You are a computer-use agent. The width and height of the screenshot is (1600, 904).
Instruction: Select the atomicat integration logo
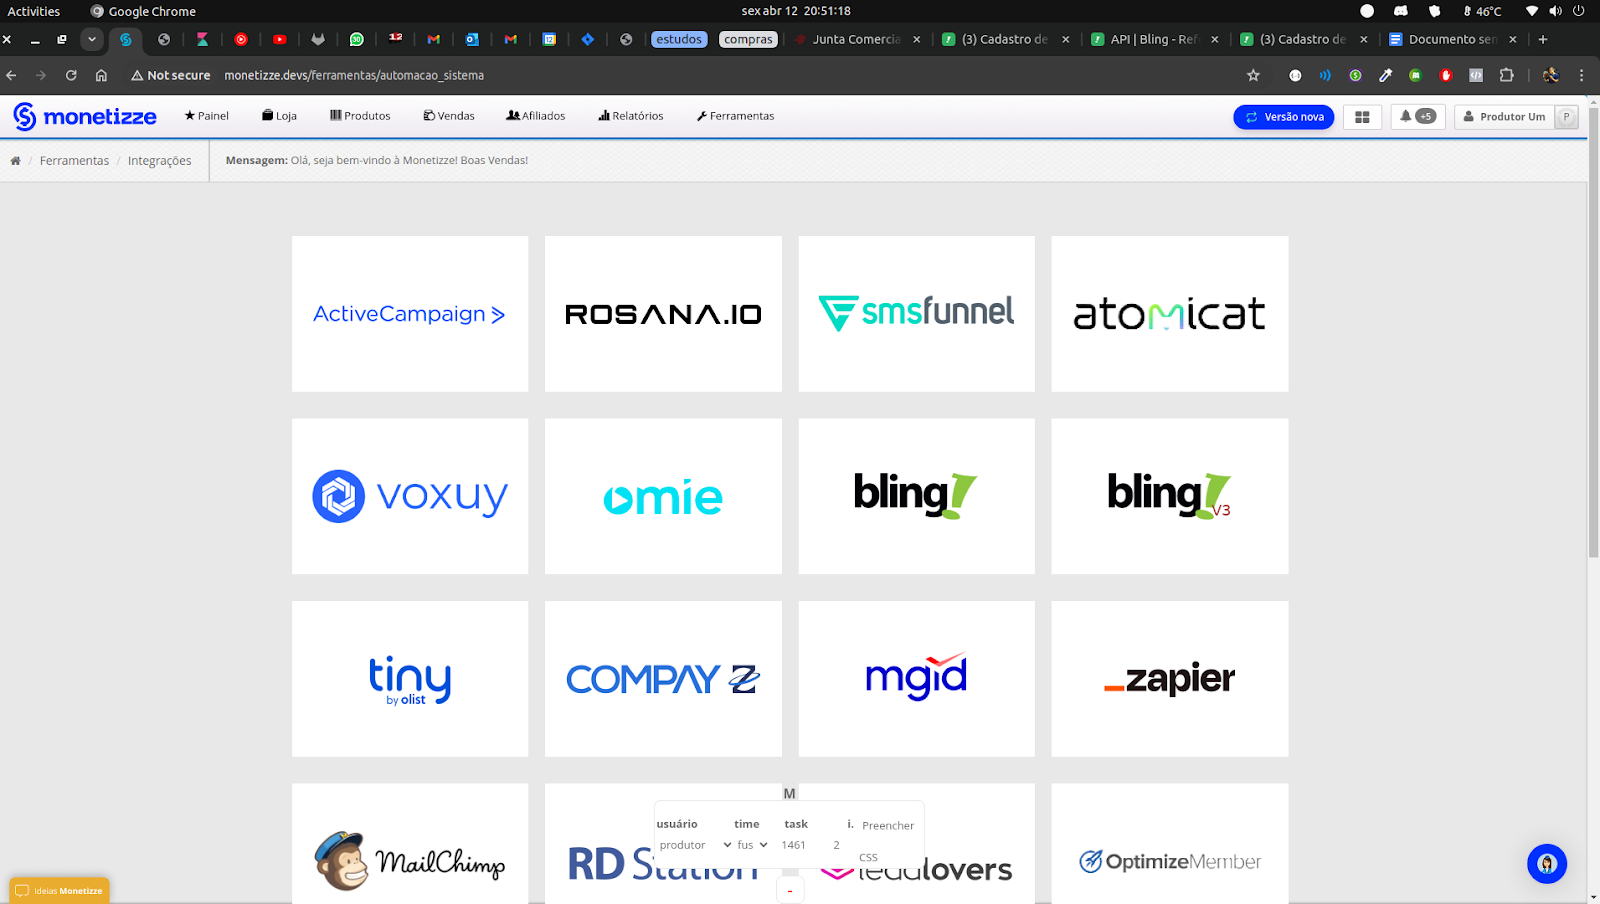click(x=1170, y=314)
